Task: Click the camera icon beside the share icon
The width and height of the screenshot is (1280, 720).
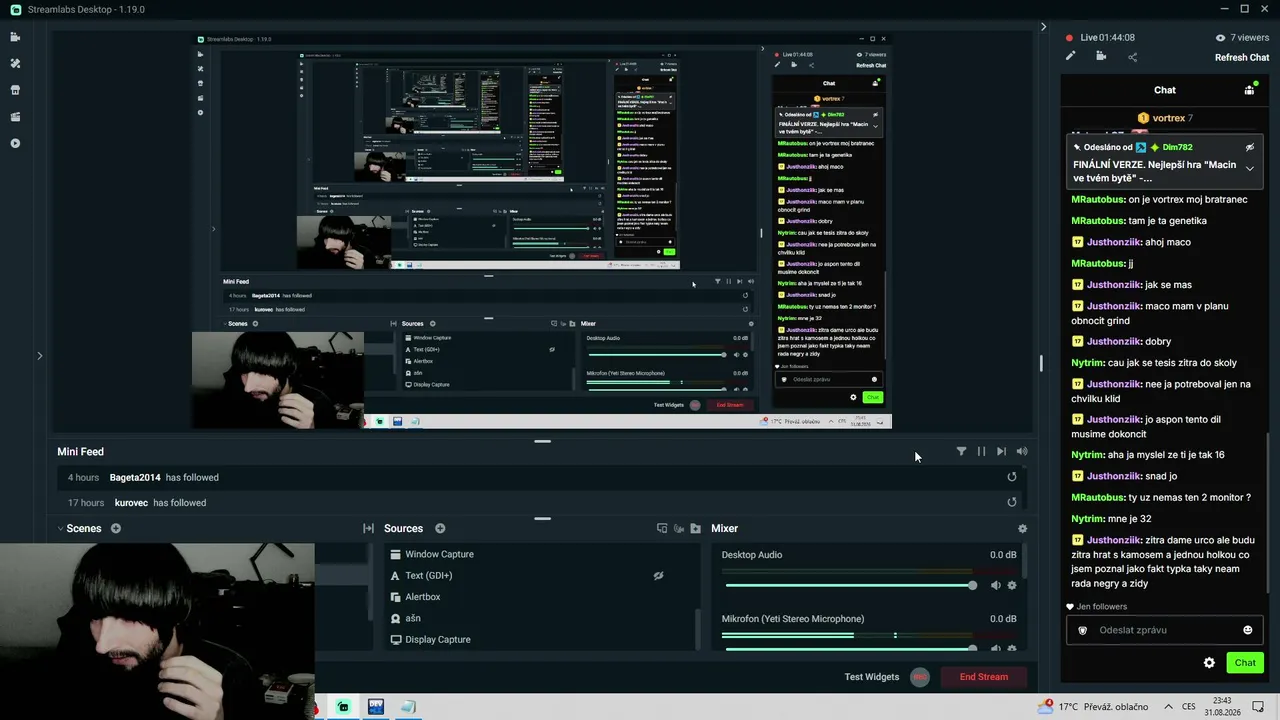Action: tap(1101, 56)
